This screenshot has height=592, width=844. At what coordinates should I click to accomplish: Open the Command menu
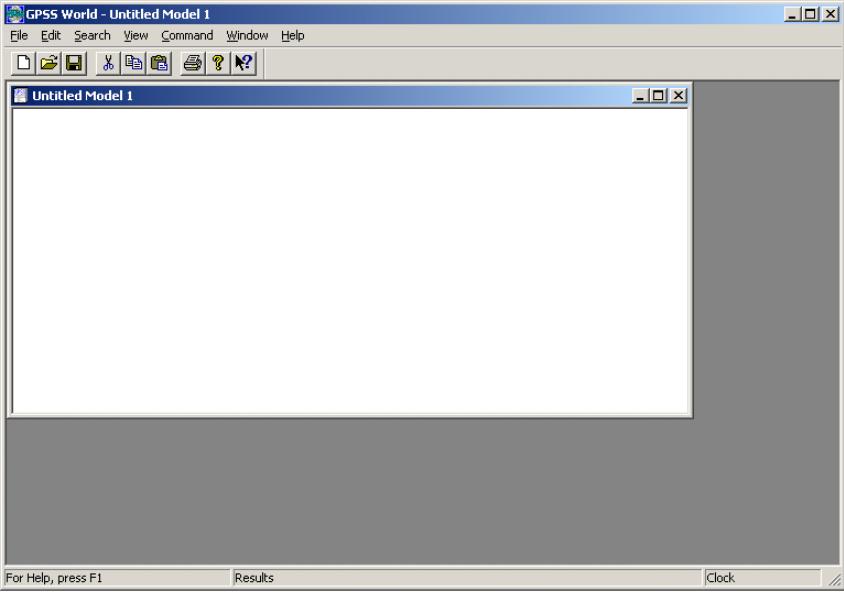[x=187, y=36]
